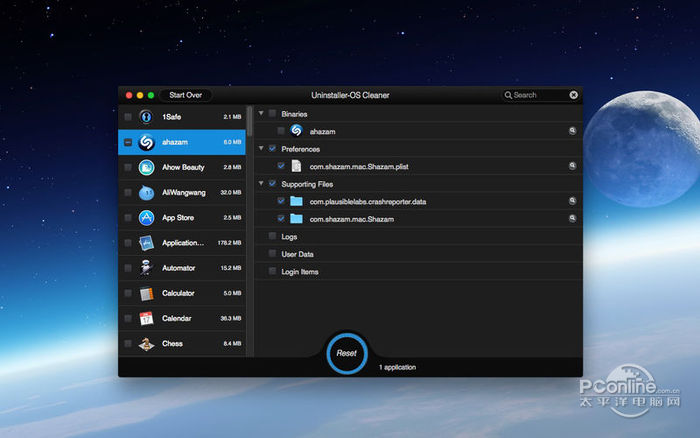Screen dimensions: 700x438
Task: Collapse the Binaries section
Action: (x=261, y=114)
